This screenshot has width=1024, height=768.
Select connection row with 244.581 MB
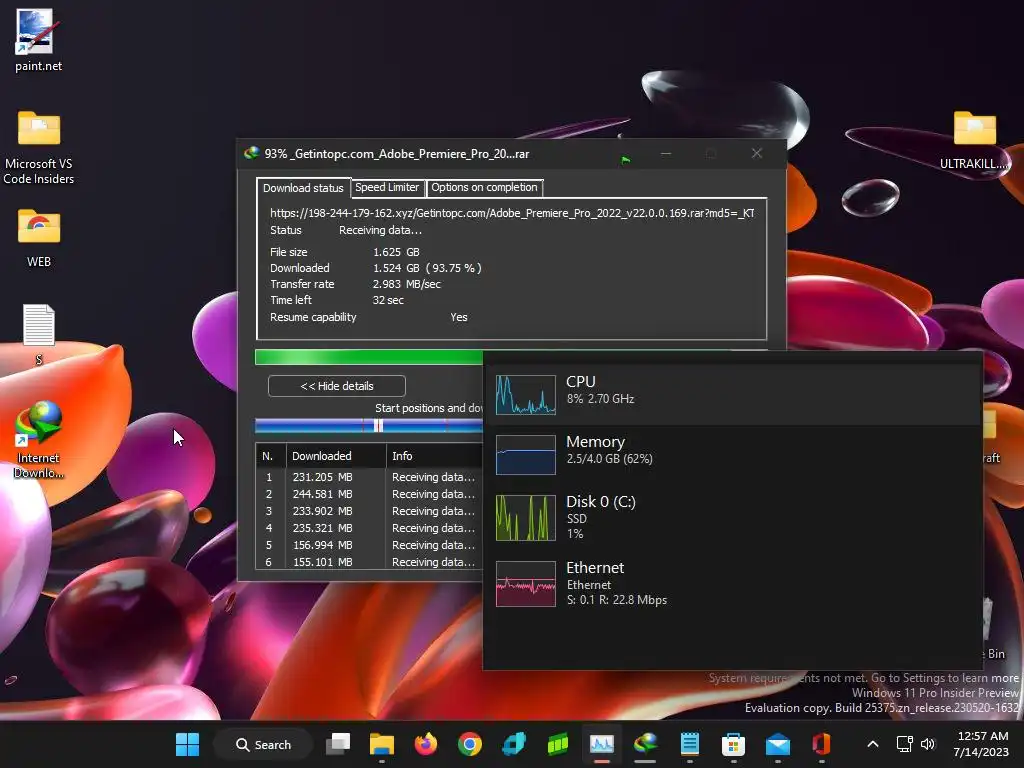[370, 494]
